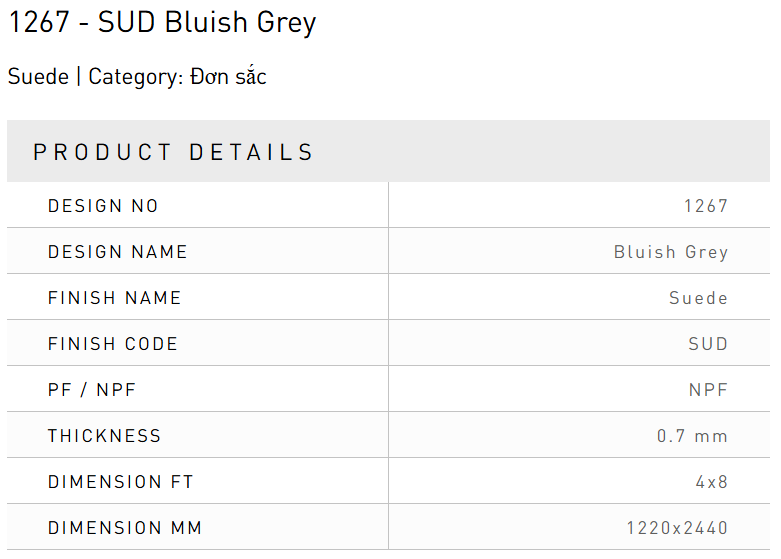Click the Suede text below the title
This screenshot has height=559, width=781.
[x=38, y=77]
